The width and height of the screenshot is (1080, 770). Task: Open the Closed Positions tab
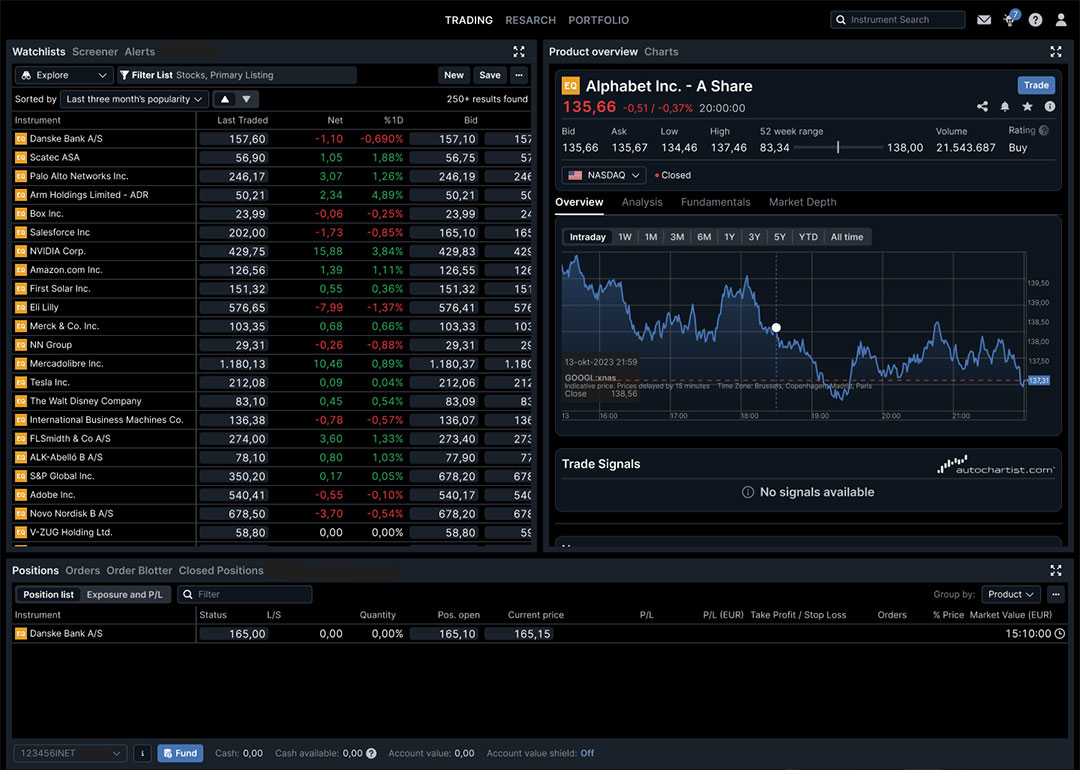tap(221, 570)
